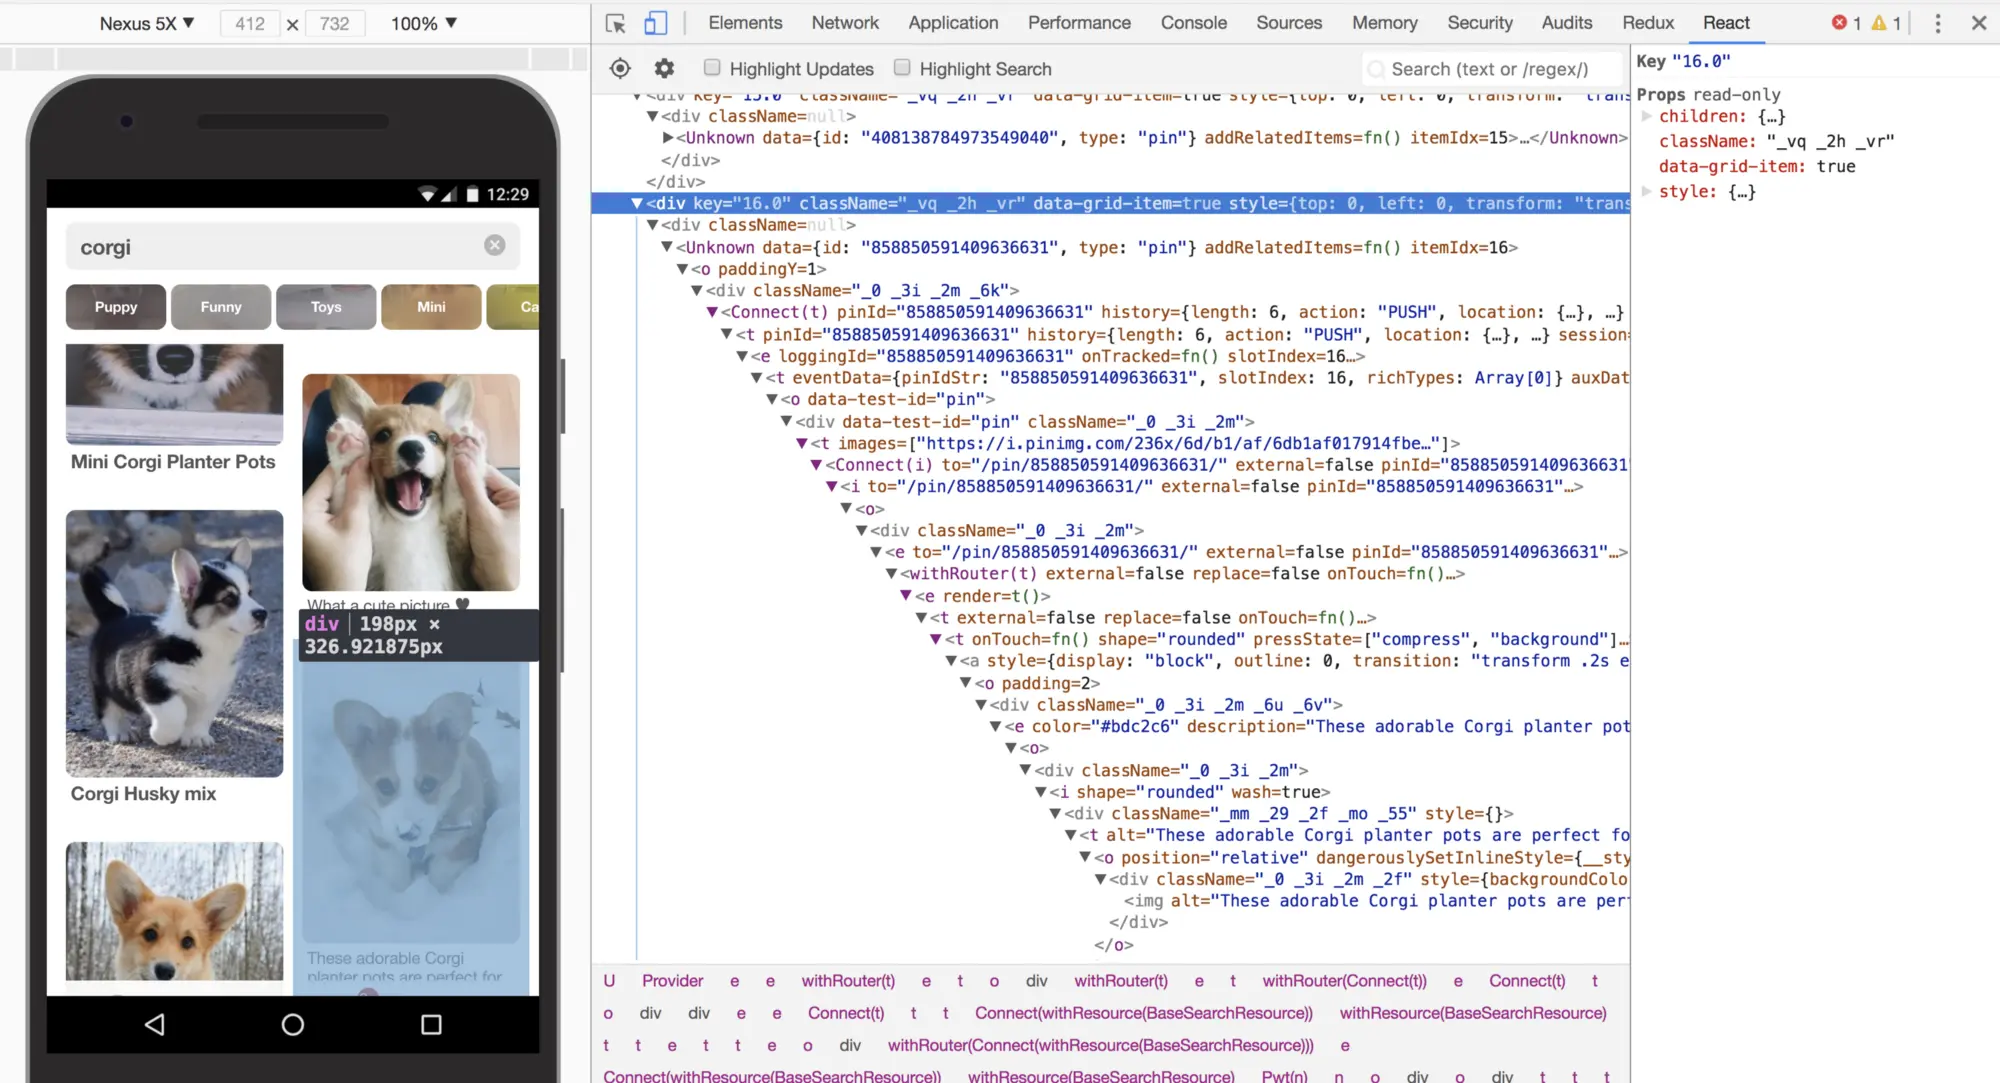Open the Nexus 5X device dropdown
Screen dimensions: 2000x1083
146,23
